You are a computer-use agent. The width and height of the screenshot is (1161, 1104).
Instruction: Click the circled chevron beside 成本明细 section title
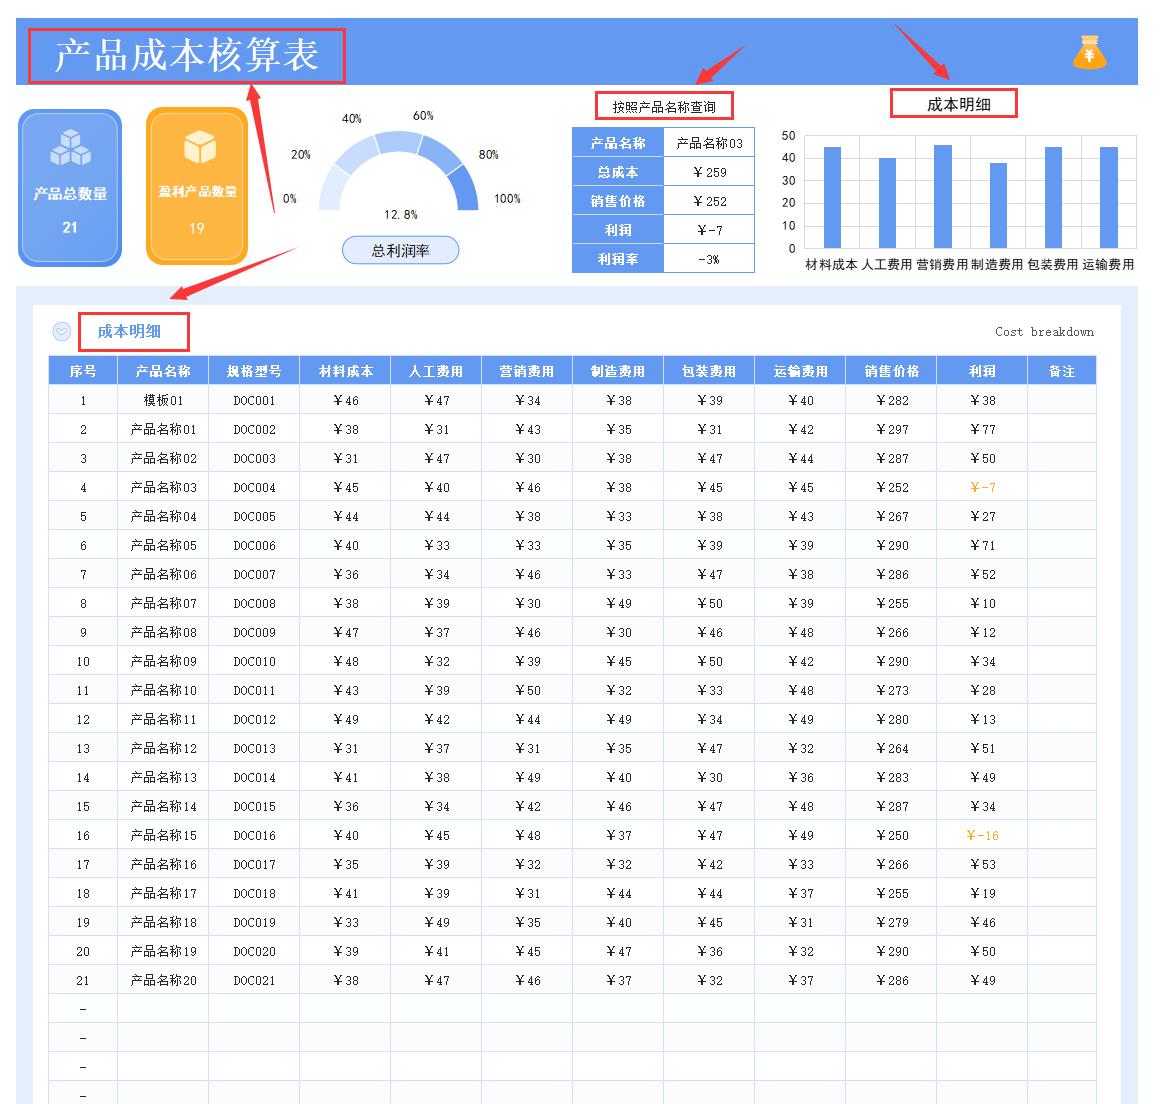point(62,330)
